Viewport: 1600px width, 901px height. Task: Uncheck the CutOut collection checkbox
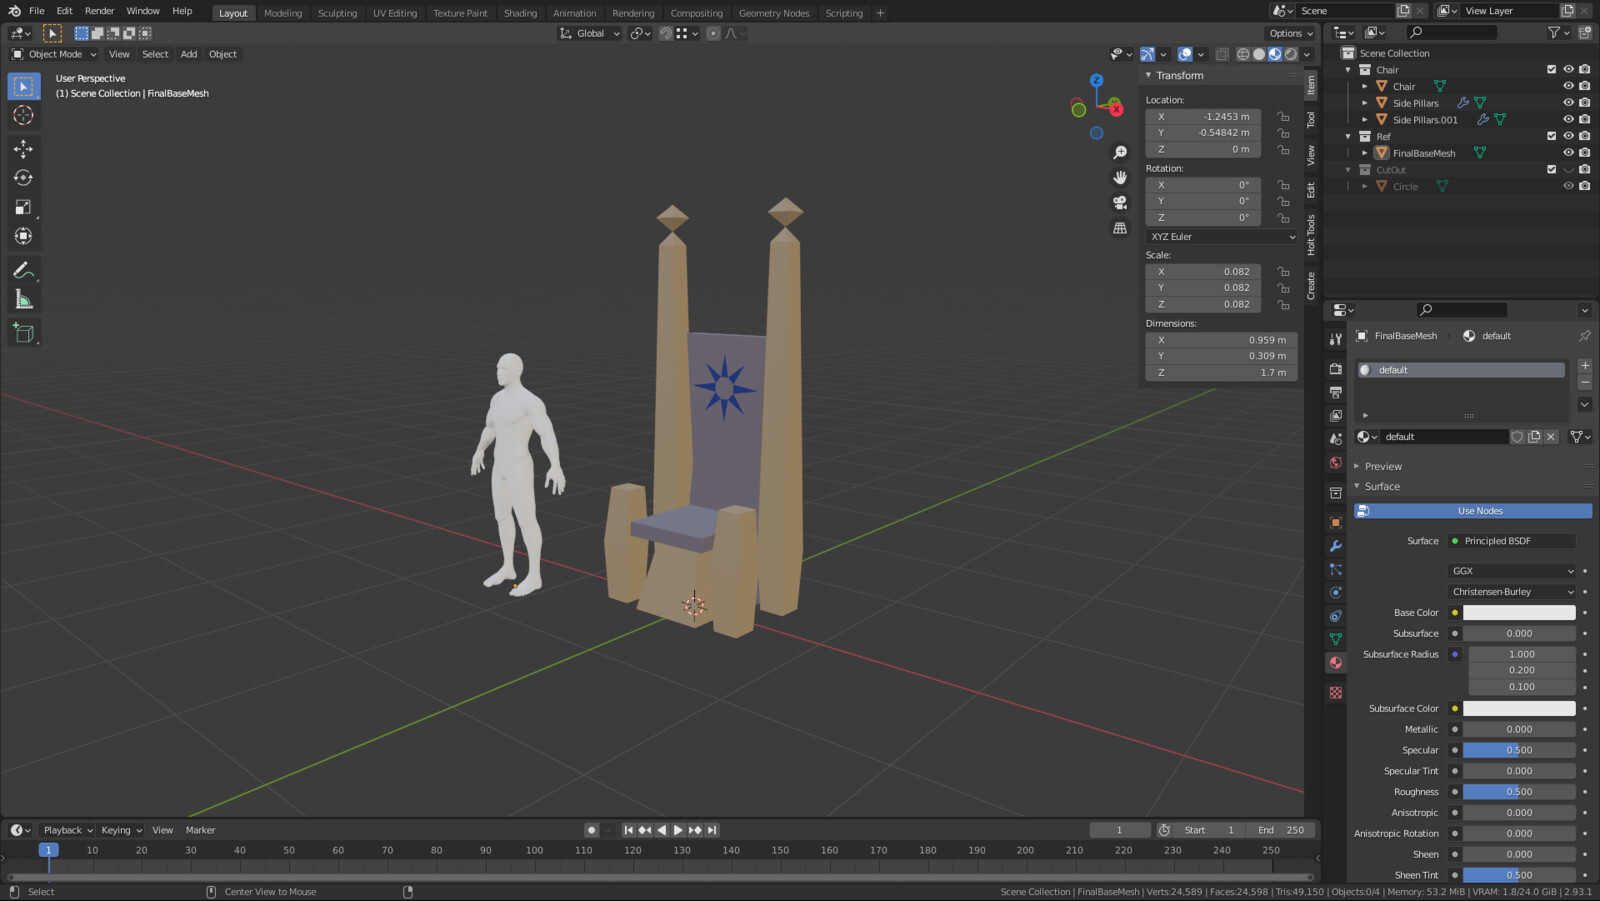tap(1551, 169)
